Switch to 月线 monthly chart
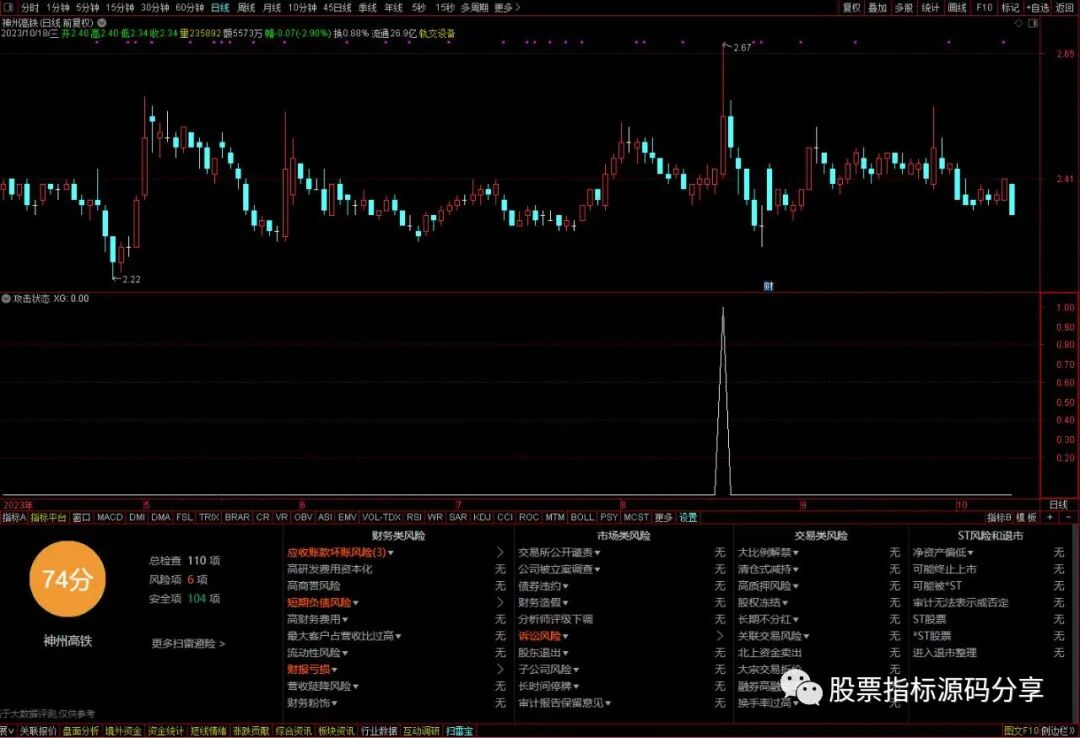The height and width of the screenshot is (738, 1080). (x=272, y=8)
